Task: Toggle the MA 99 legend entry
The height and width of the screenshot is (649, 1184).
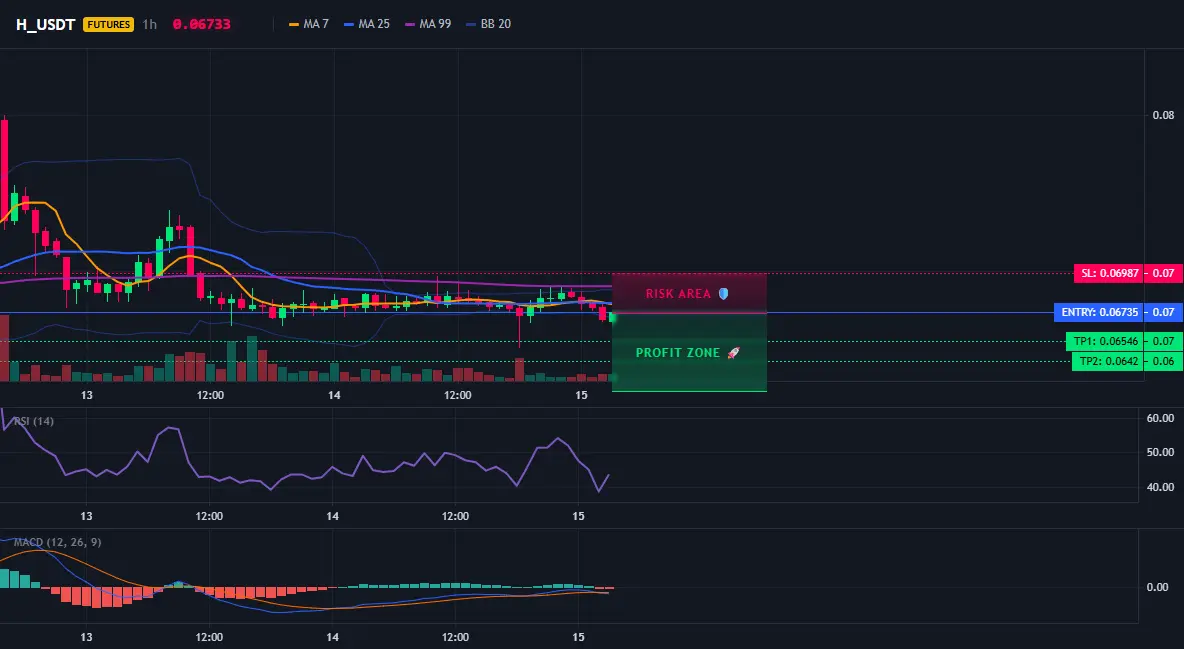Action: pyautogui.click(x=428, y=24)
